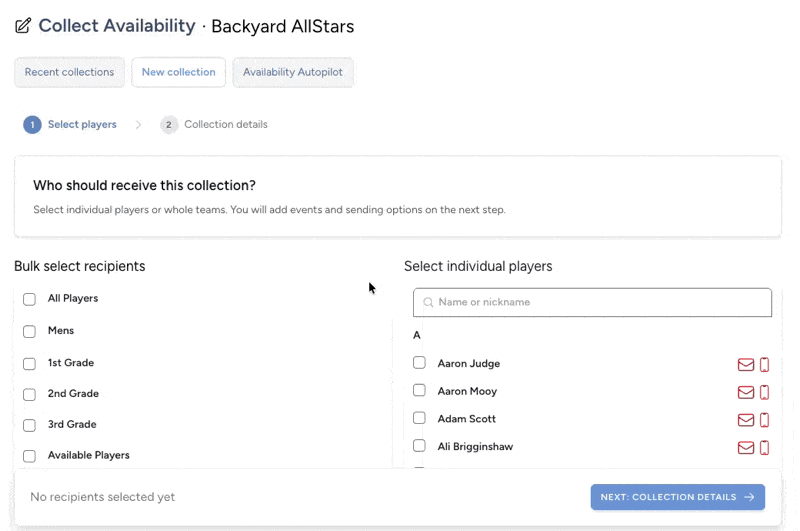
Task: Tick the Available Players checkbox
Action: (29, 456)
